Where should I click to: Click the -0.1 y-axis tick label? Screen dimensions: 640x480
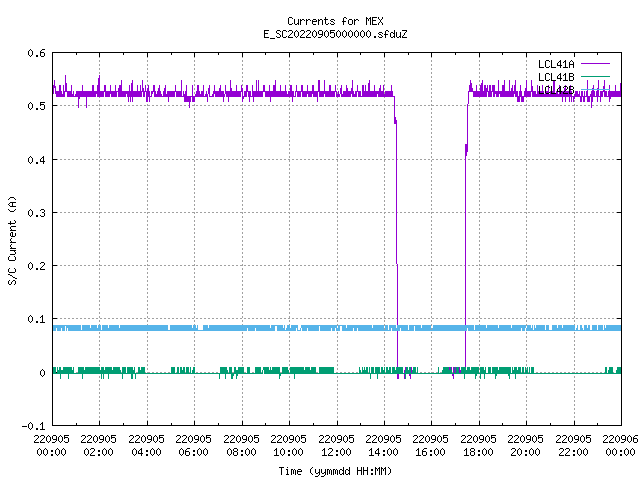click(33, 426)
